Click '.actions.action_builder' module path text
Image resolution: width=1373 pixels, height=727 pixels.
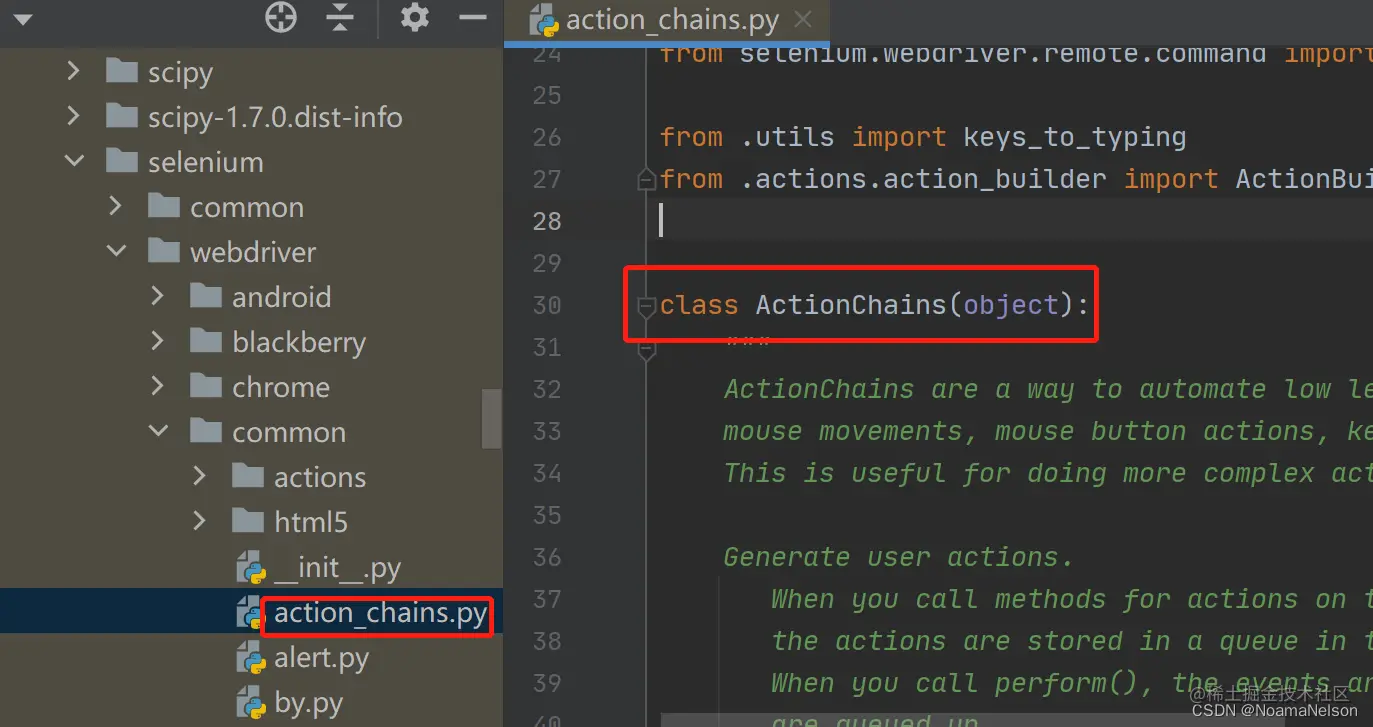coord(923,179)
